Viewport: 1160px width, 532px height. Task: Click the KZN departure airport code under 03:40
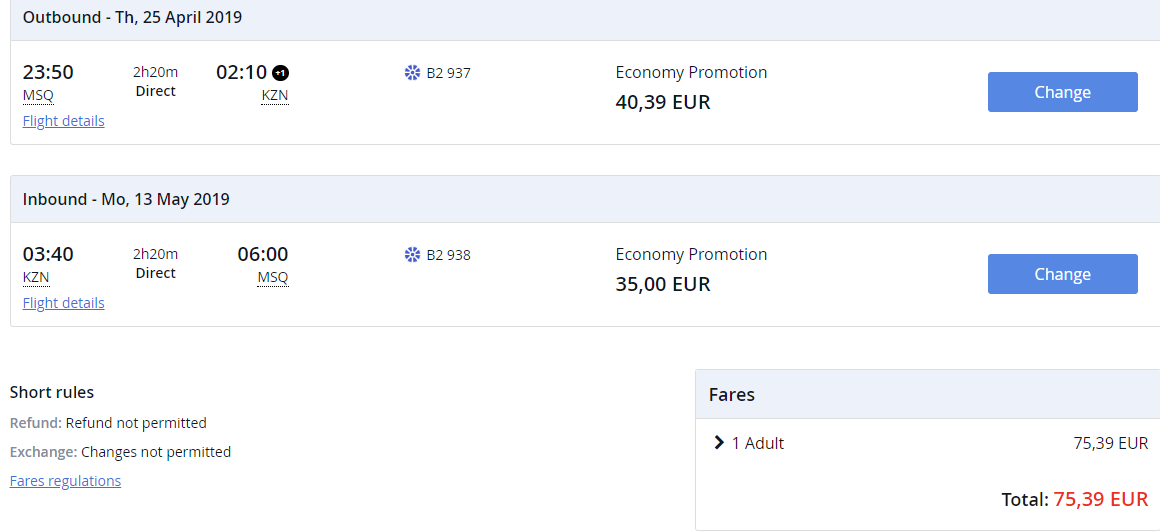(36, 277)
